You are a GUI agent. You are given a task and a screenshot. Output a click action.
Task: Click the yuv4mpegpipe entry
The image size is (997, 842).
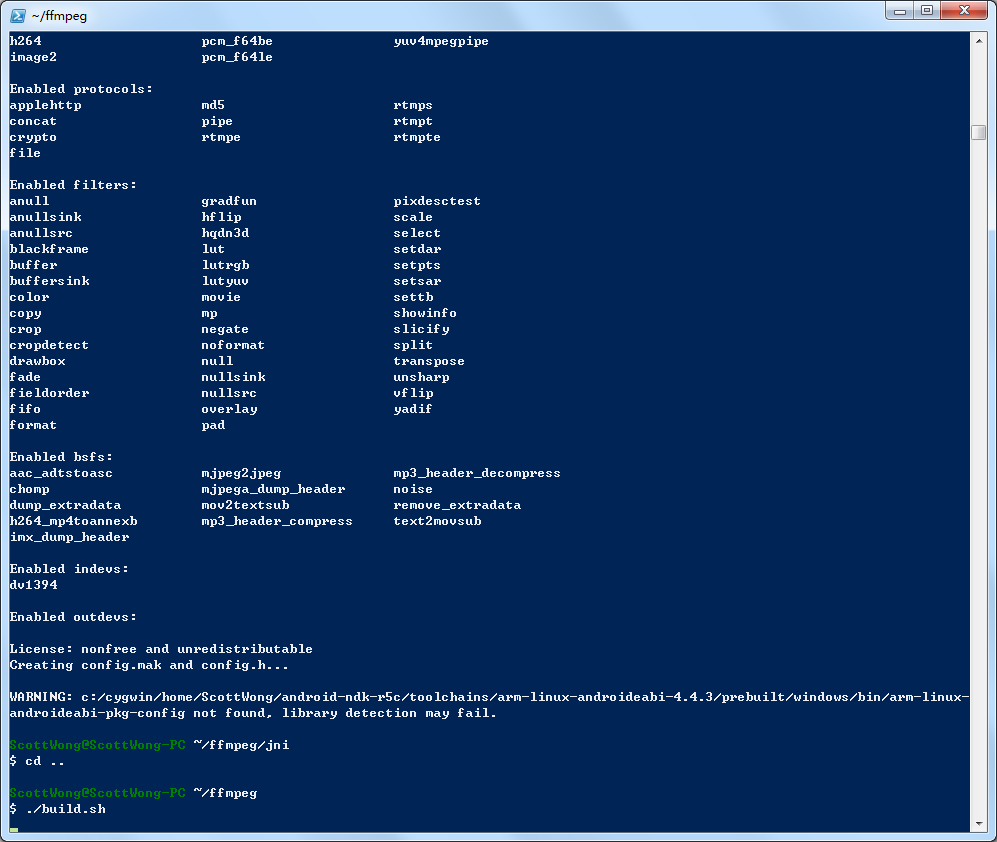pos(440,41)
